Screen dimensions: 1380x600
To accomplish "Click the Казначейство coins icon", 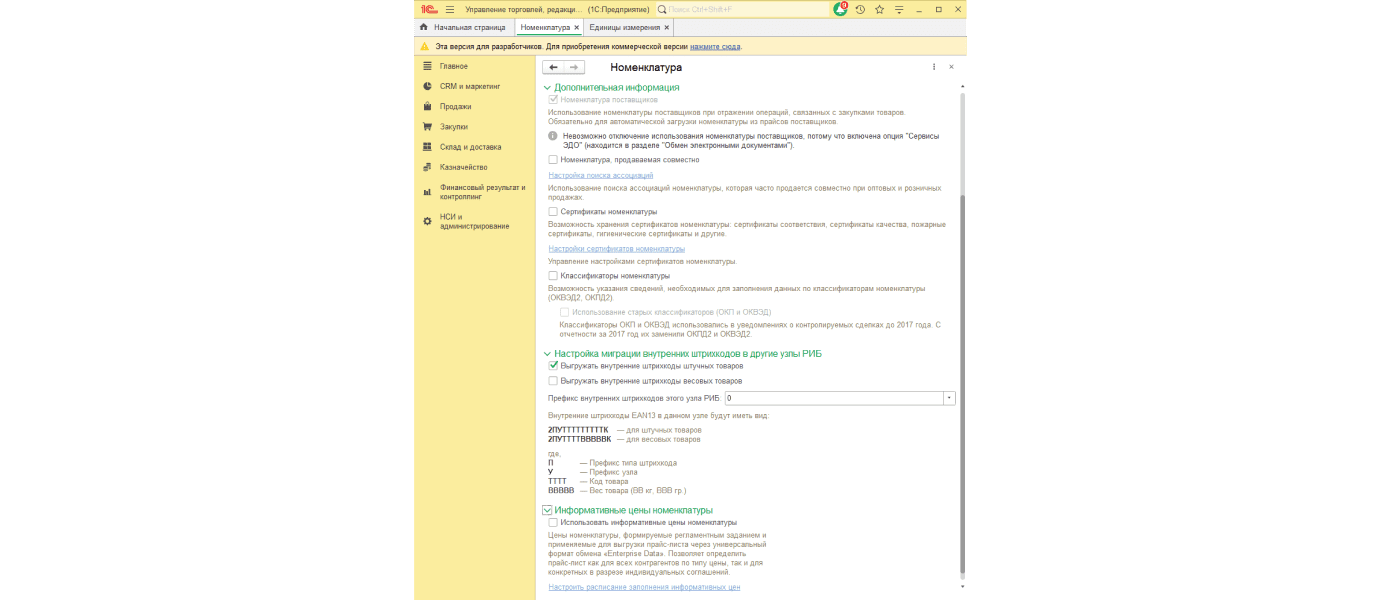I will (x=427, y=167).
